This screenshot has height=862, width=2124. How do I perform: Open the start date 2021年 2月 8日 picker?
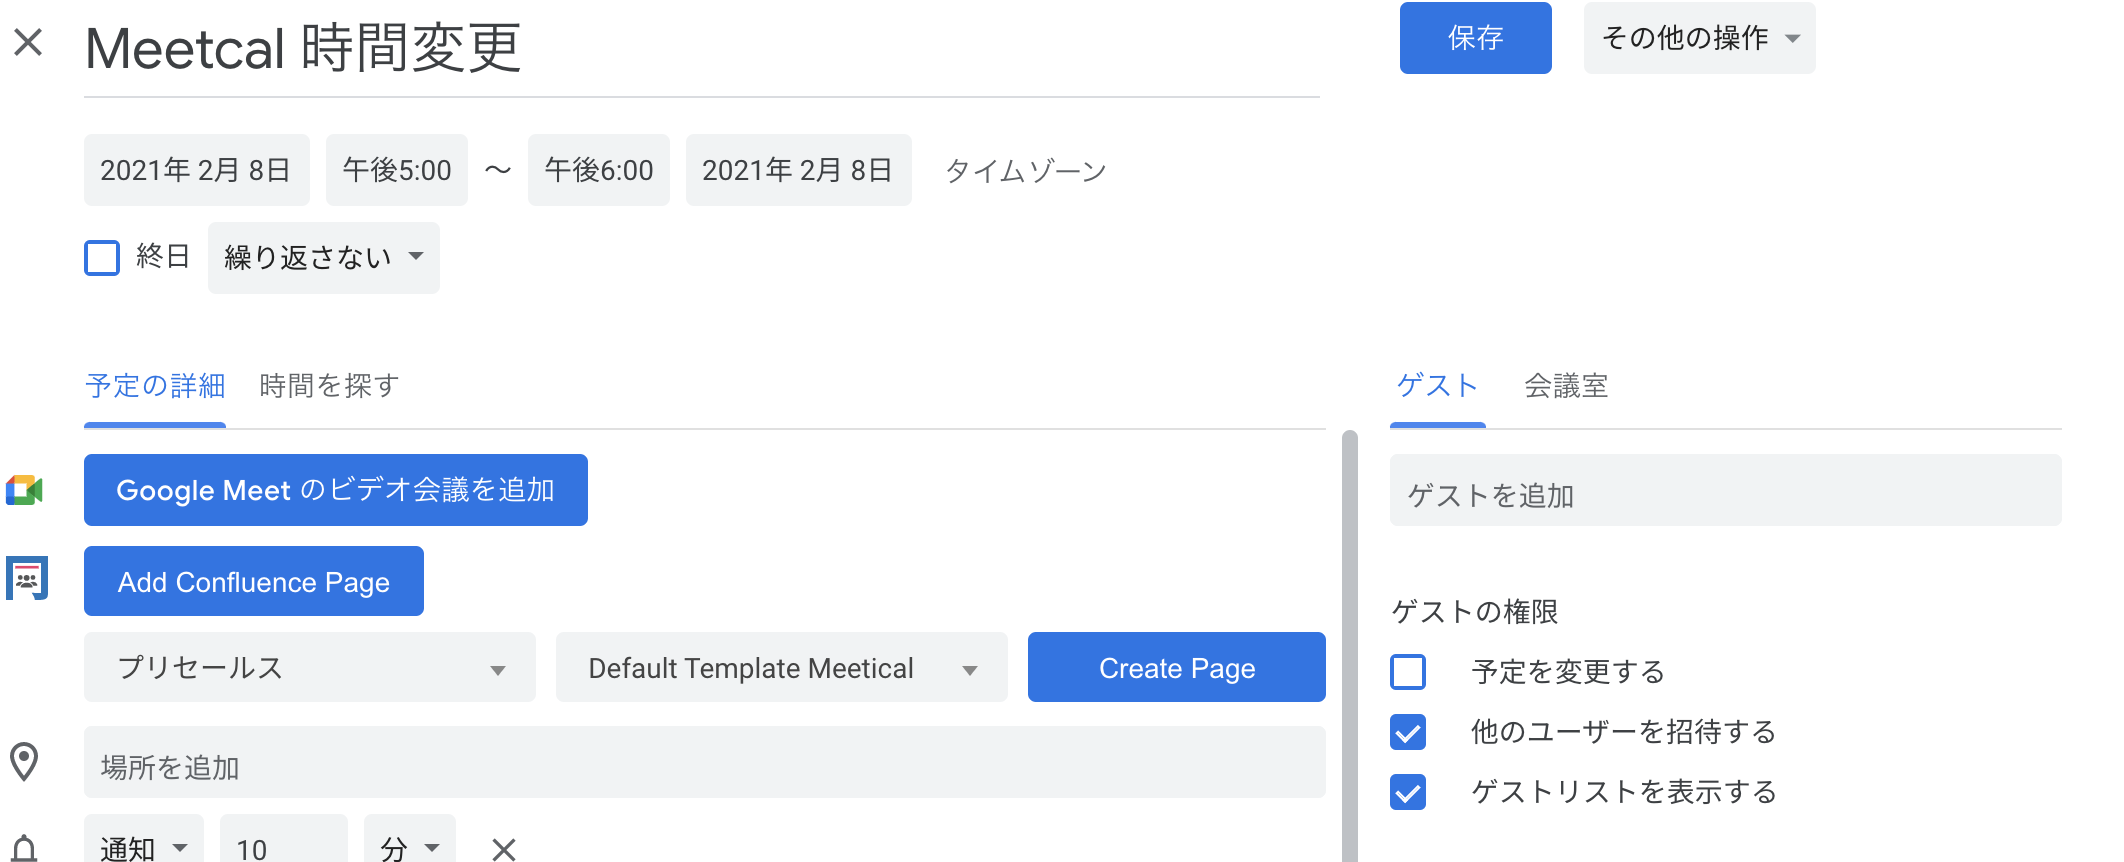click(x=197, y=170)
